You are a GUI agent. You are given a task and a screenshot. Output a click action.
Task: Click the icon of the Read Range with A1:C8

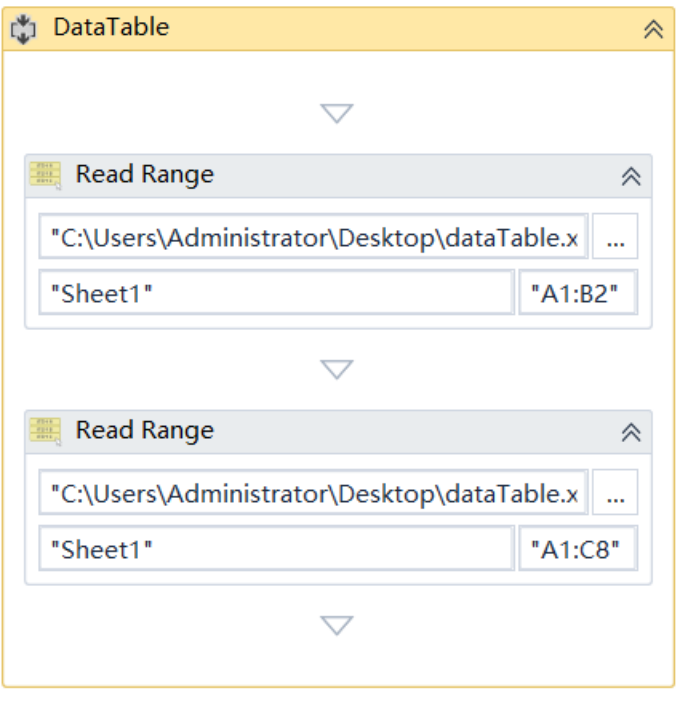click(x=45, y=431)
